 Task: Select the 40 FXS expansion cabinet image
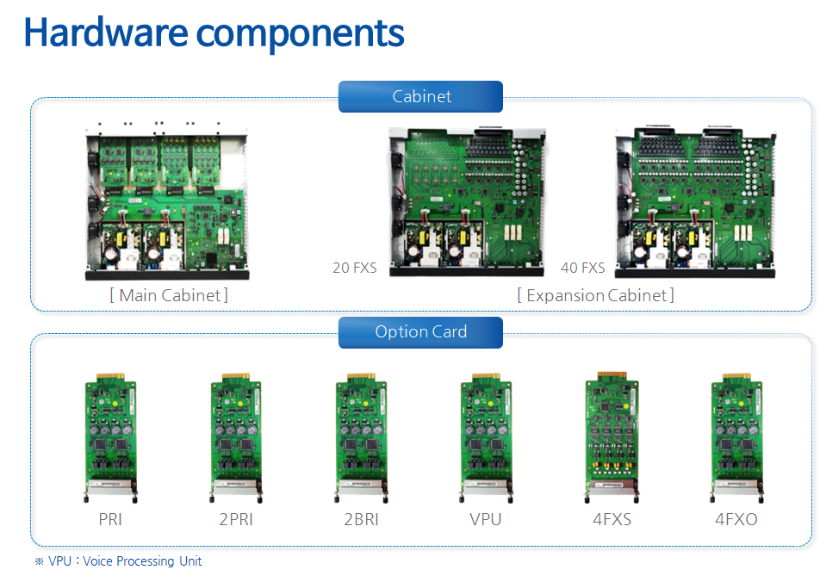(x=696, y=201)
